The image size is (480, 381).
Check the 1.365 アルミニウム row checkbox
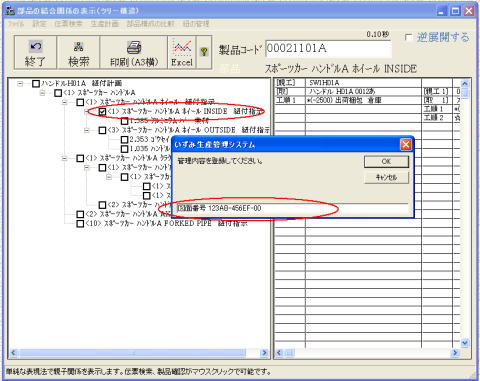(124, 121)
